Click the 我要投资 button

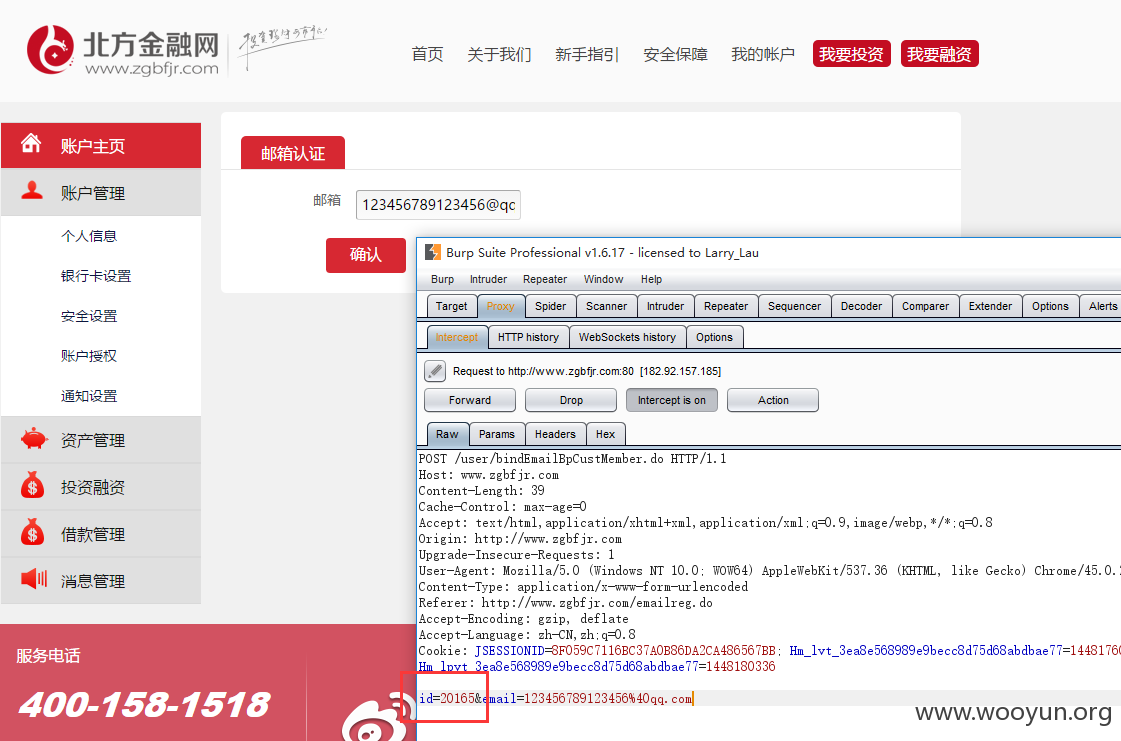tap(851, 54)
